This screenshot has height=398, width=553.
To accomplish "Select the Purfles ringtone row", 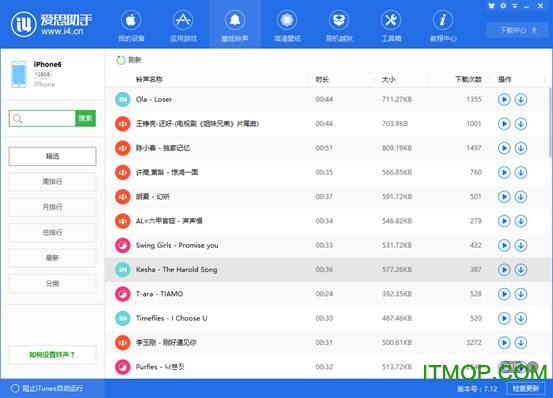I will click(327, 367).
